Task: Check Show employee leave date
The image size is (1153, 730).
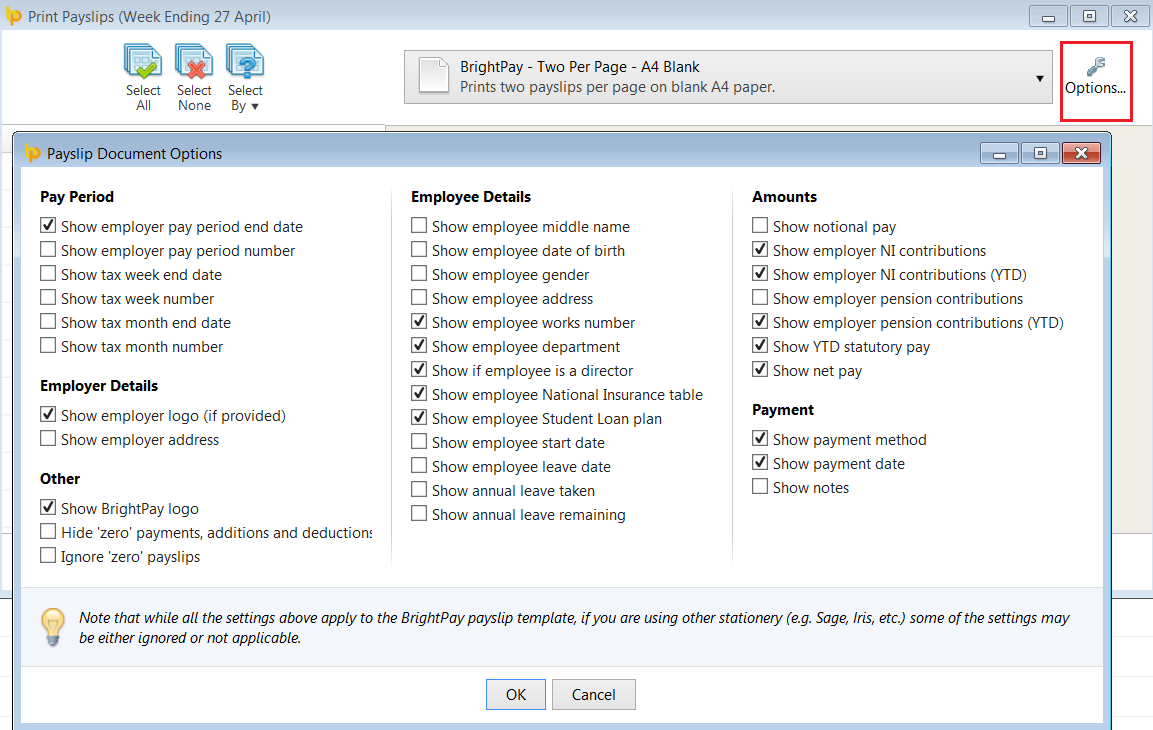Action: (419, 466)
